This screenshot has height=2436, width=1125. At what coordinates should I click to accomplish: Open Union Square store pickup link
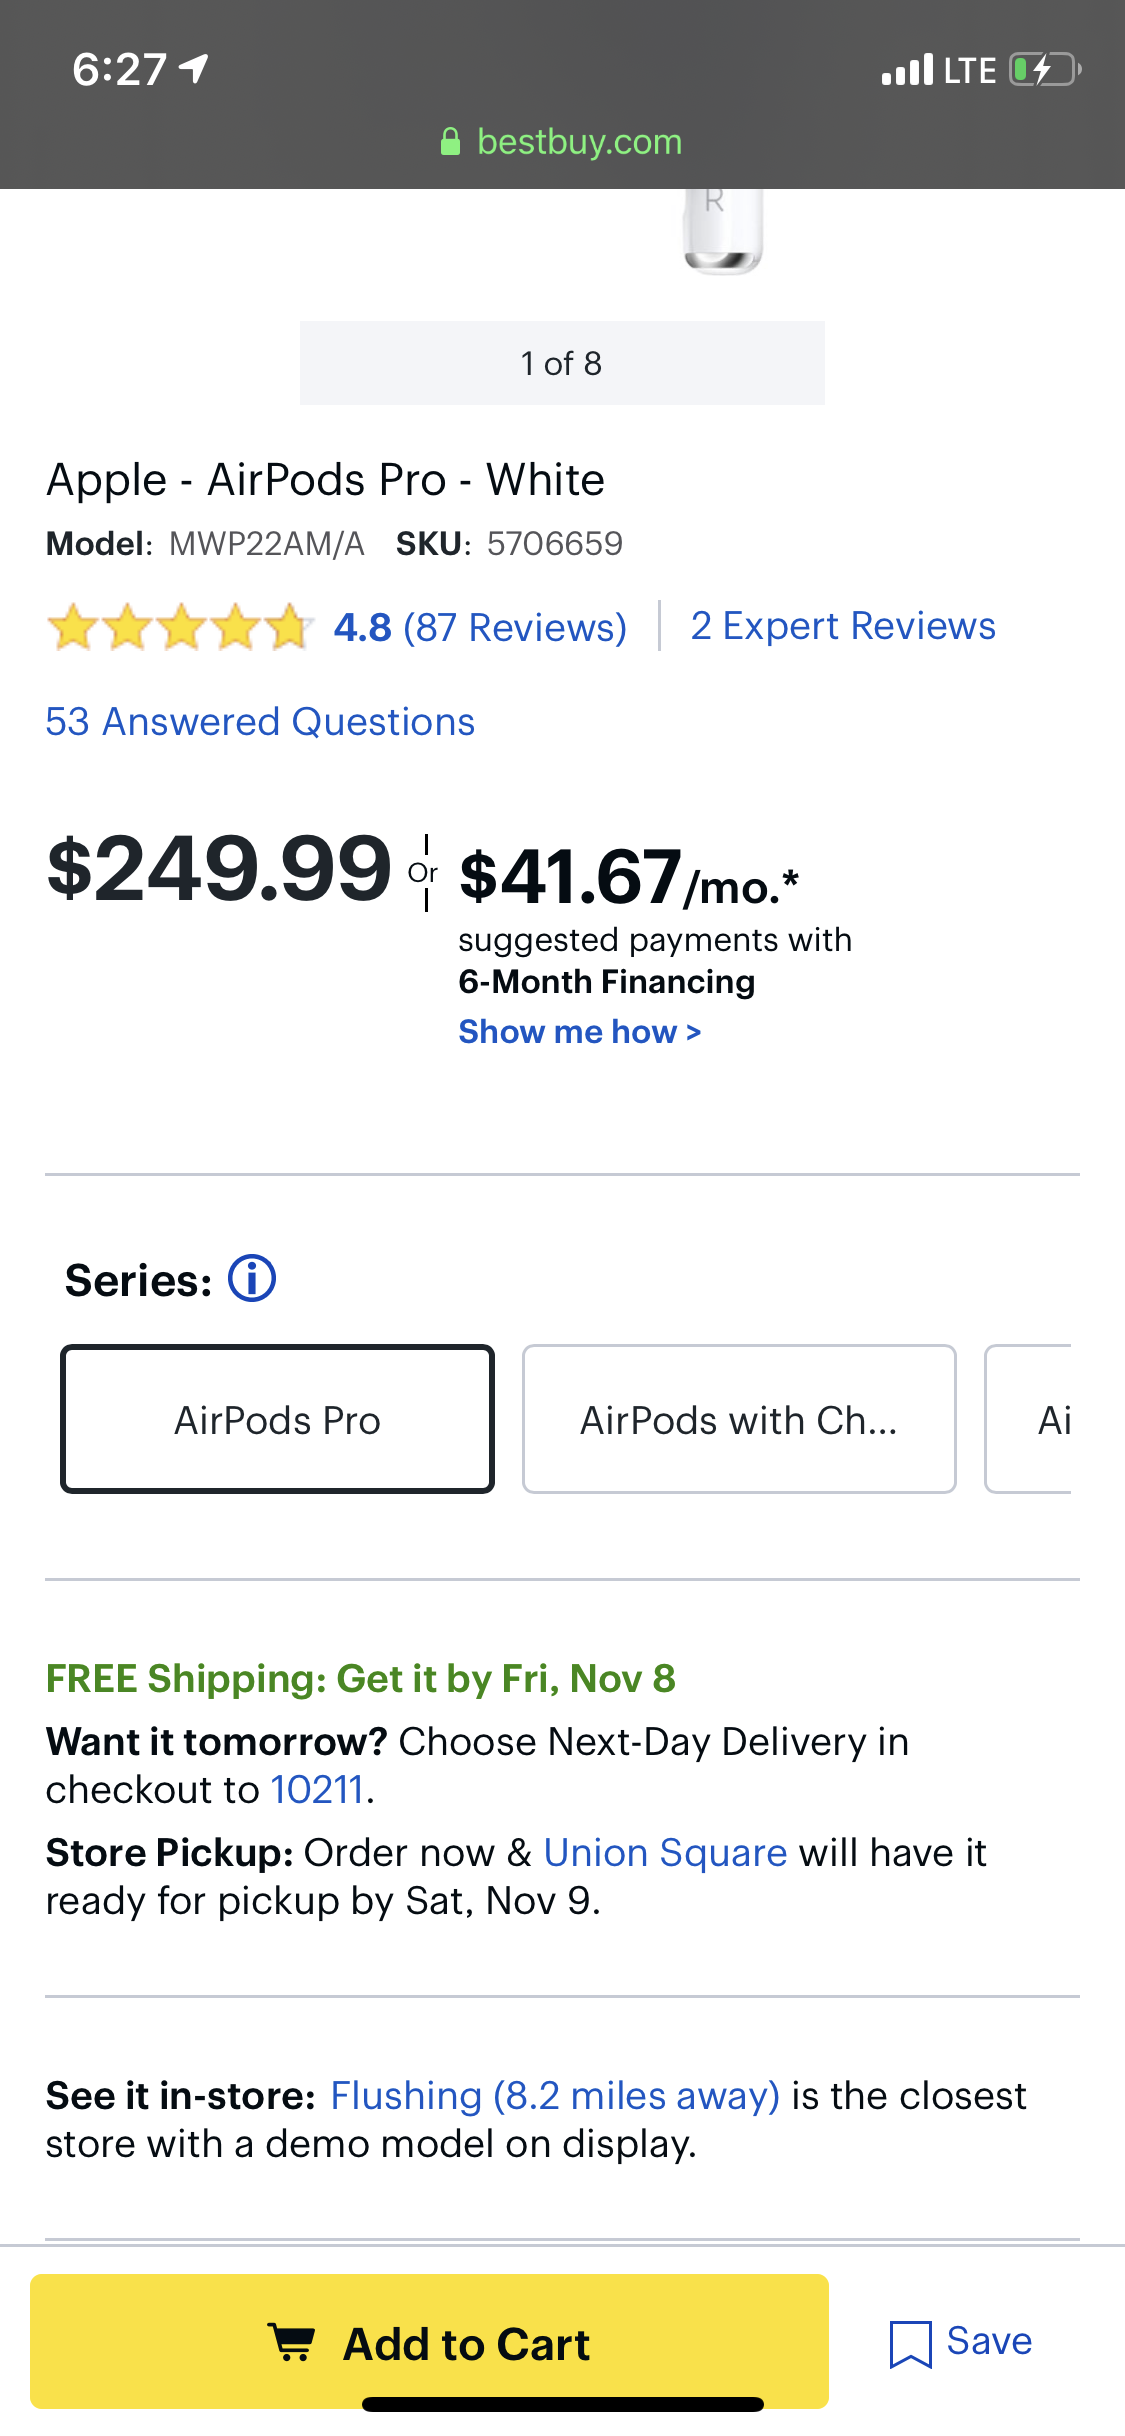coord(665,1853)
